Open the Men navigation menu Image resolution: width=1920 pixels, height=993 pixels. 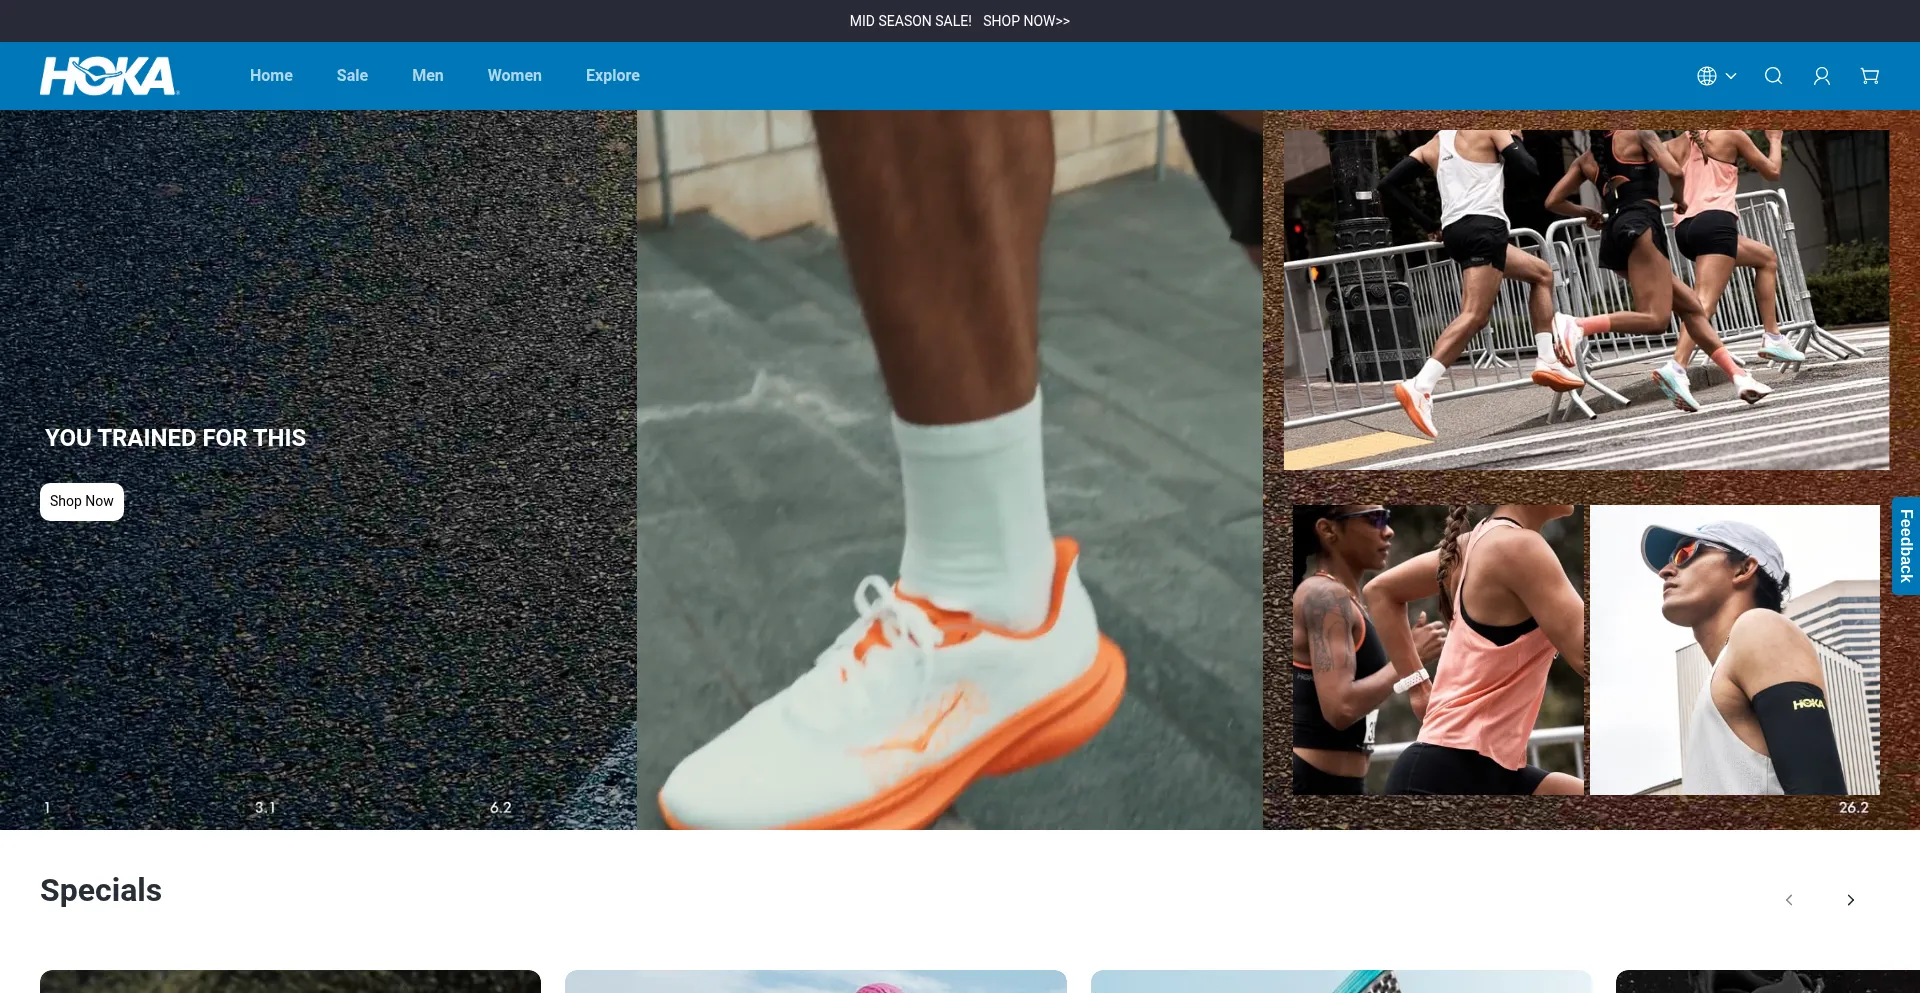click(x=427, y=76)
